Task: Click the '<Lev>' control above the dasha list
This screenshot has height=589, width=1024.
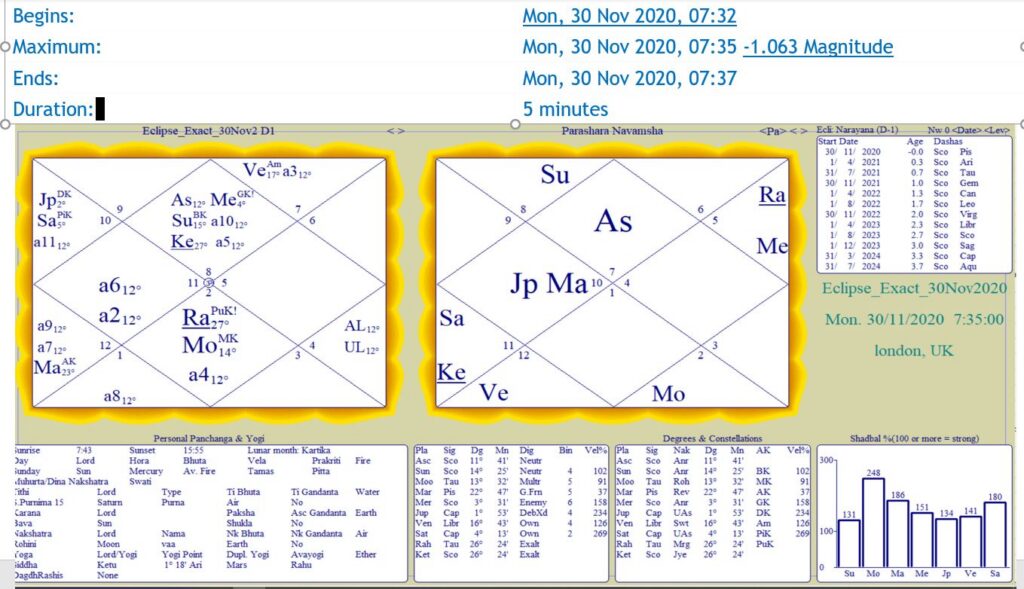Action: [997, 131]
